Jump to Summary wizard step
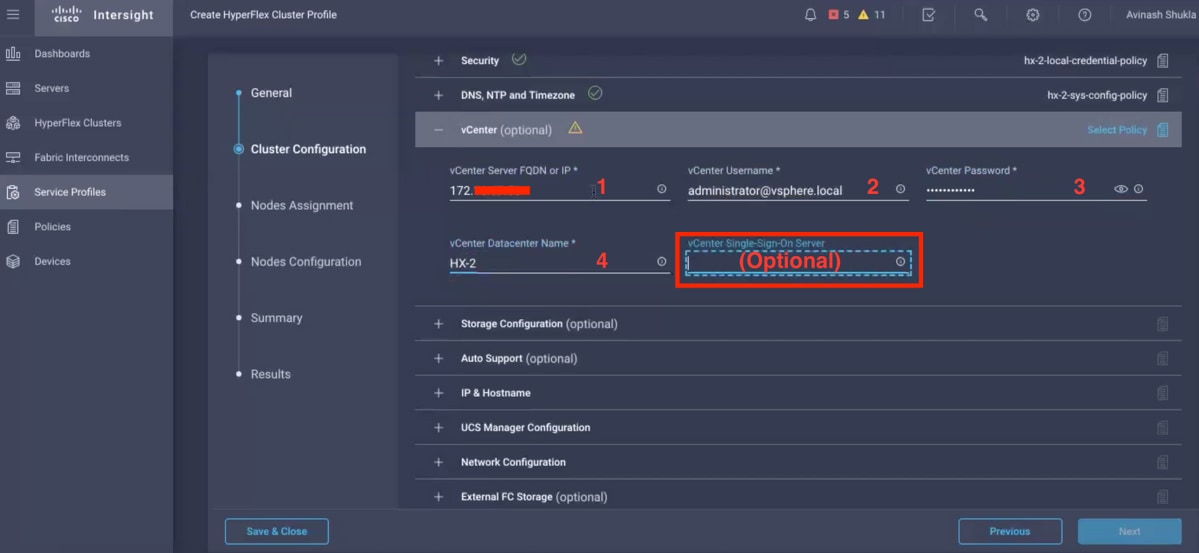 (277, 317)
